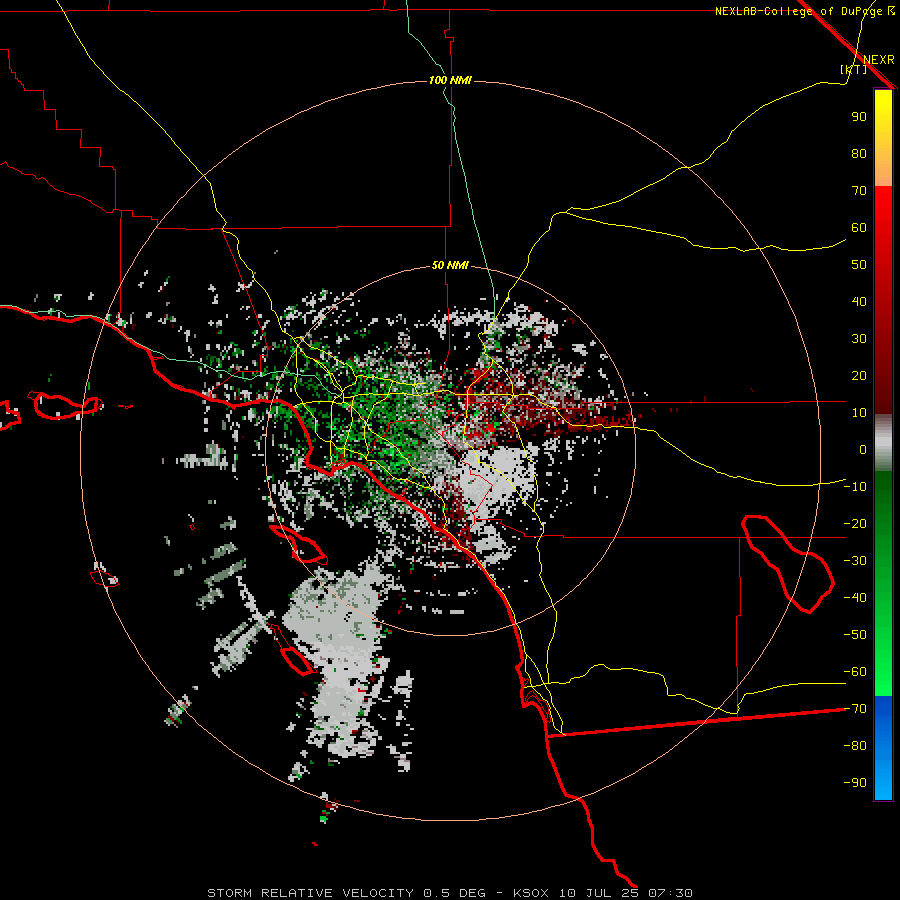900x900 pixels.
Task: Click the KSOX station identifier
Action: point(531,893)
